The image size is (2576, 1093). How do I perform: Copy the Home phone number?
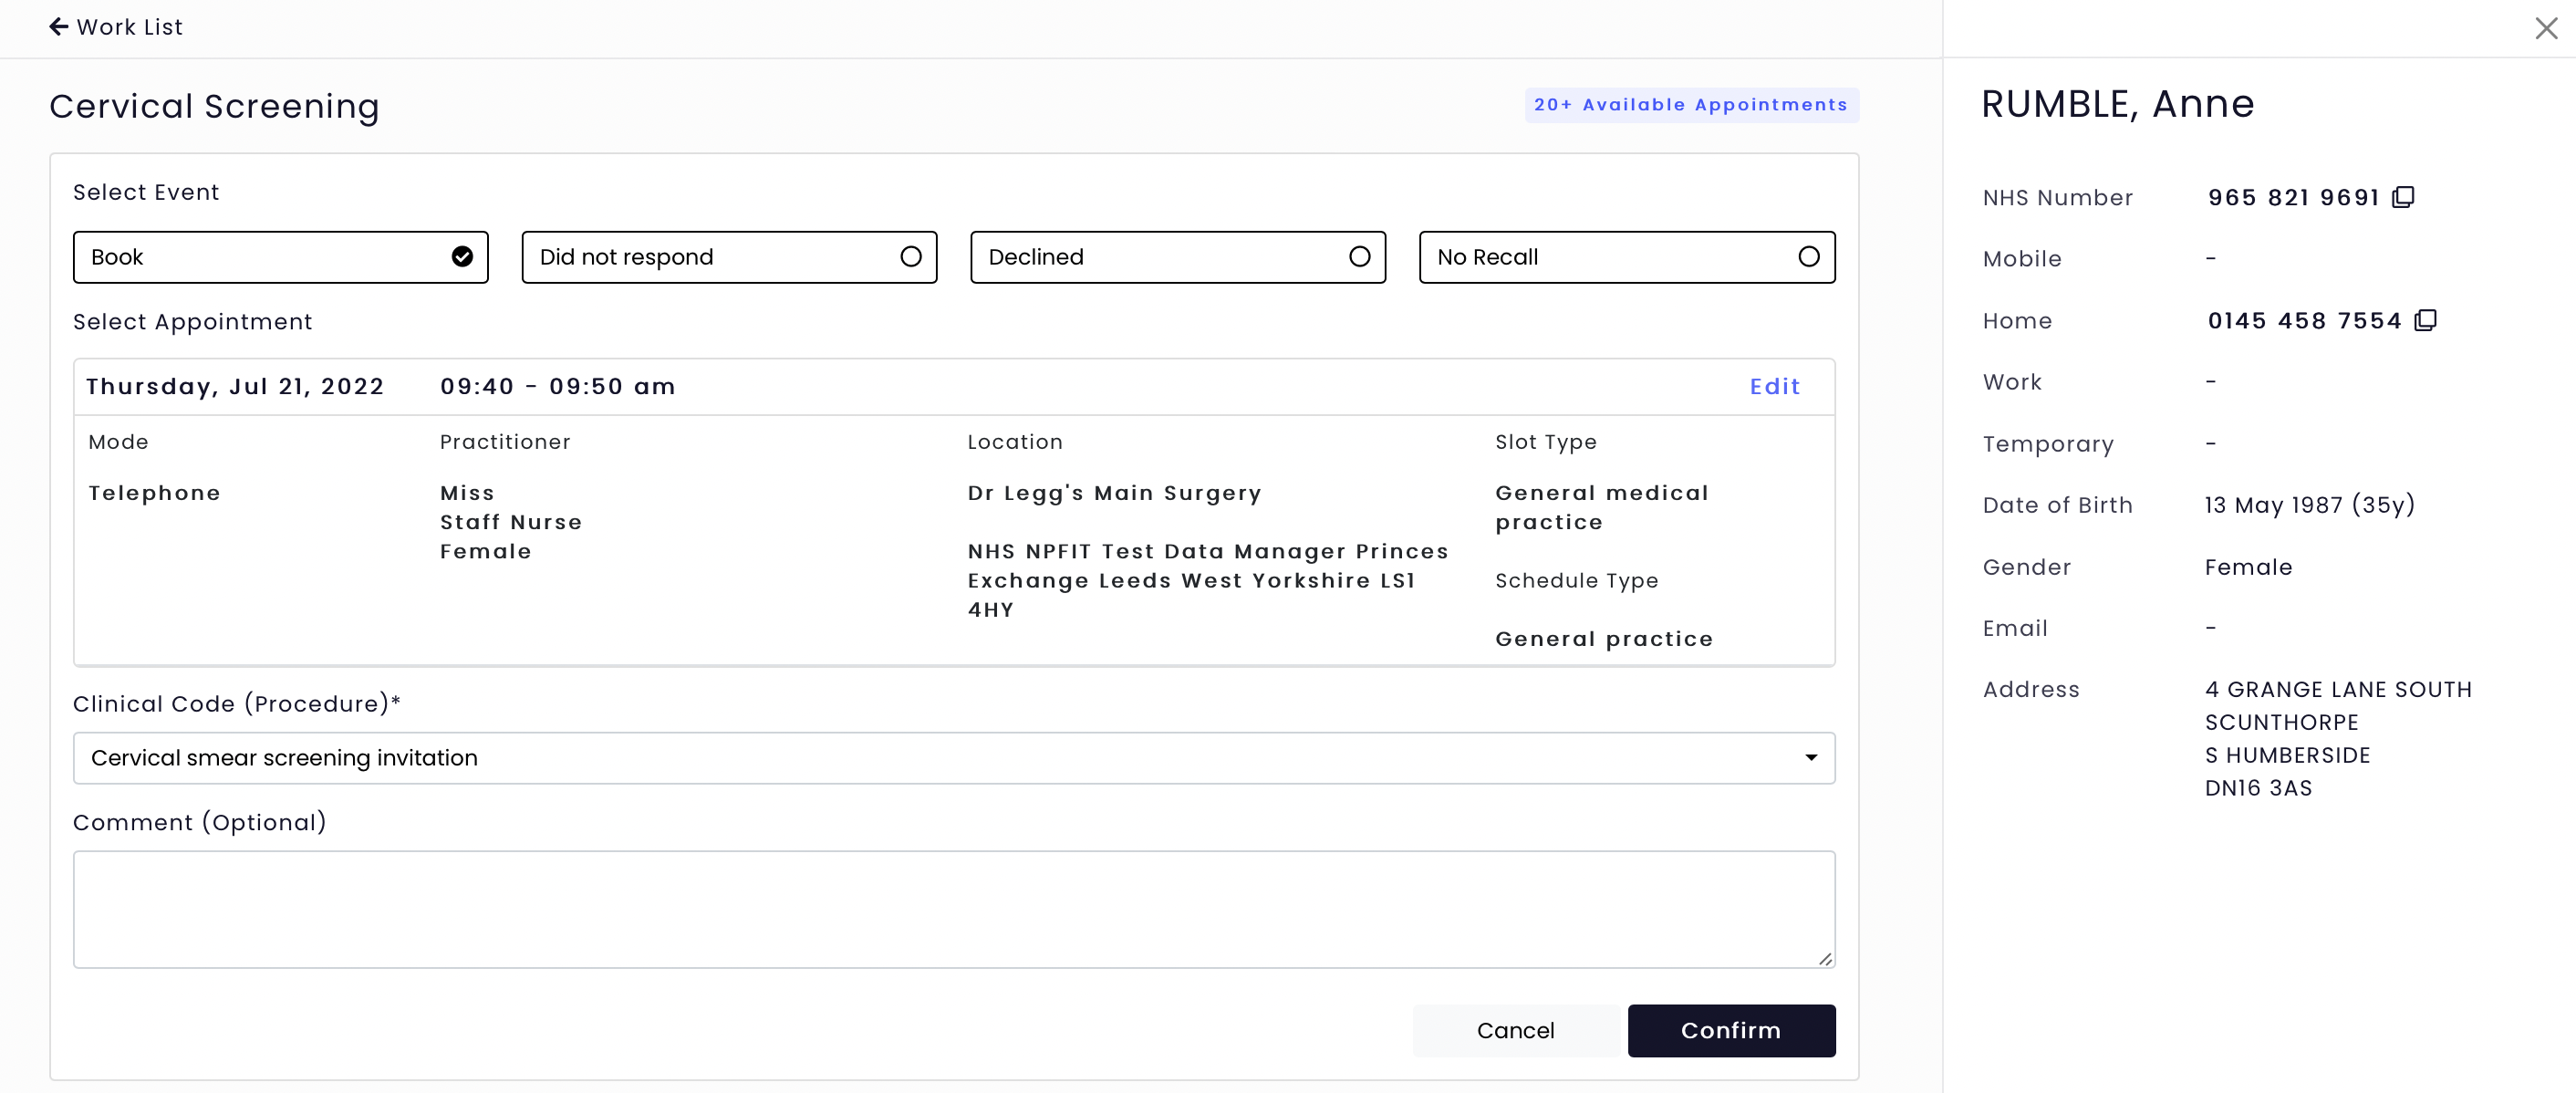coord(2426,320)
